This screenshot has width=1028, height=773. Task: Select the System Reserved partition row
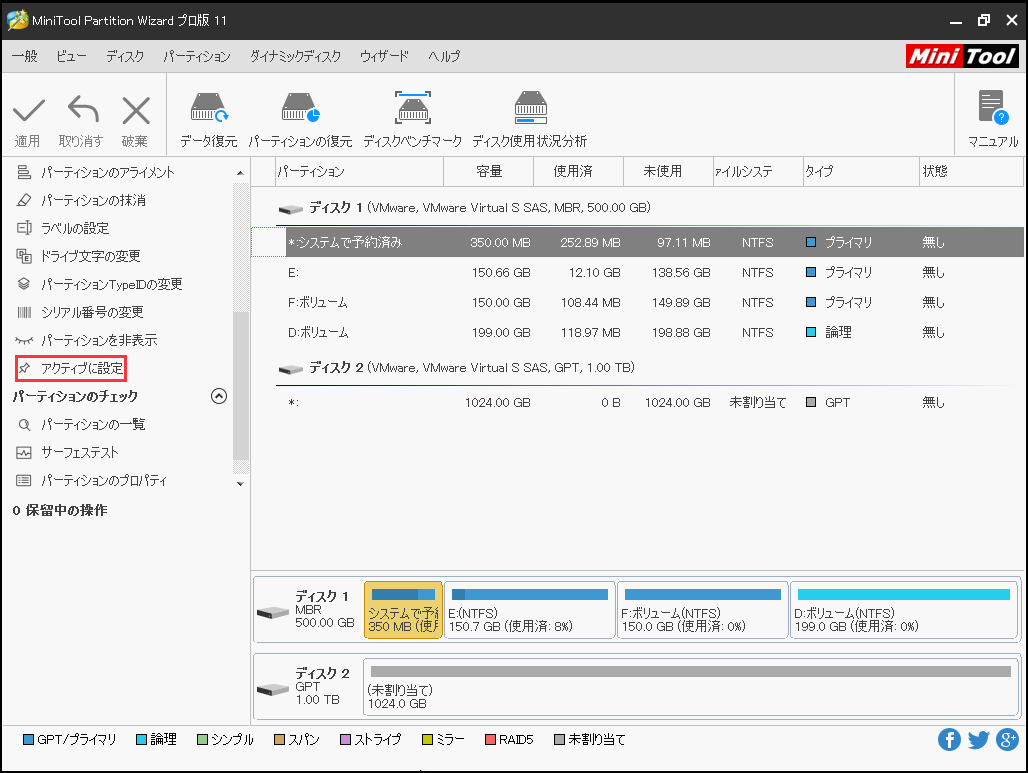click(x=637, y=242)
